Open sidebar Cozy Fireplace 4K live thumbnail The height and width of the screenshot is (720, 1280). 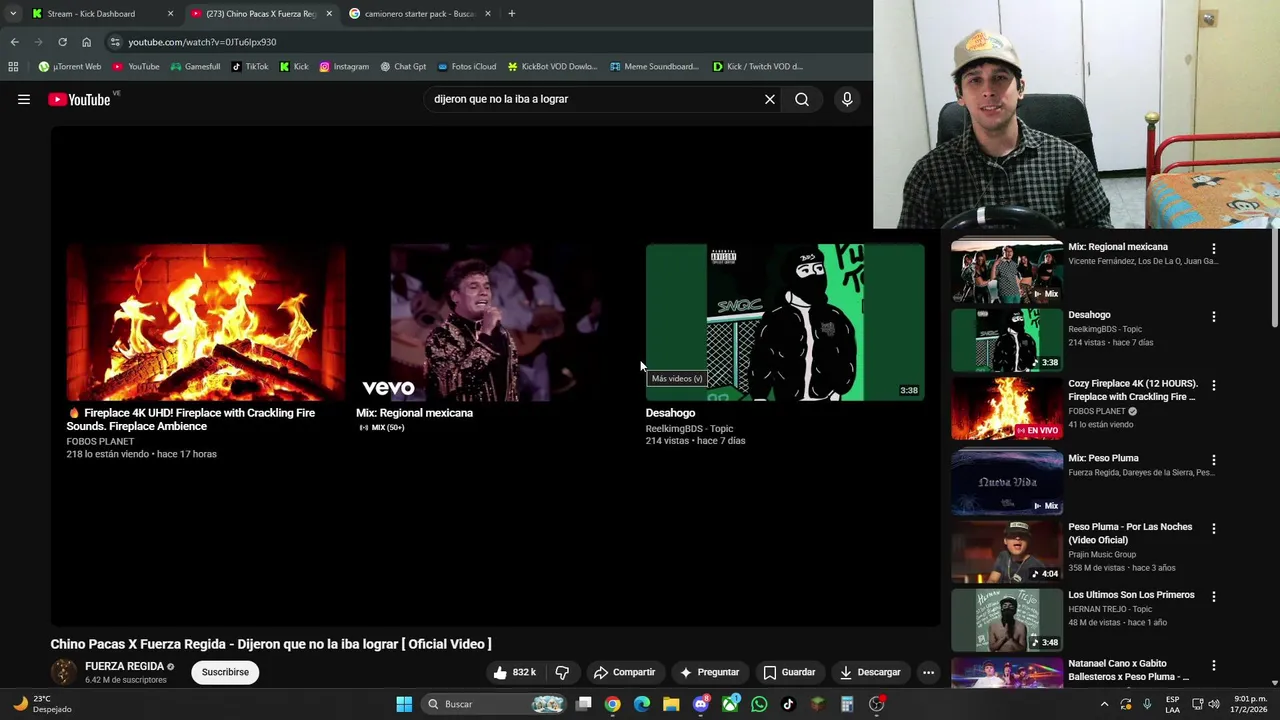coord(1007,408)
